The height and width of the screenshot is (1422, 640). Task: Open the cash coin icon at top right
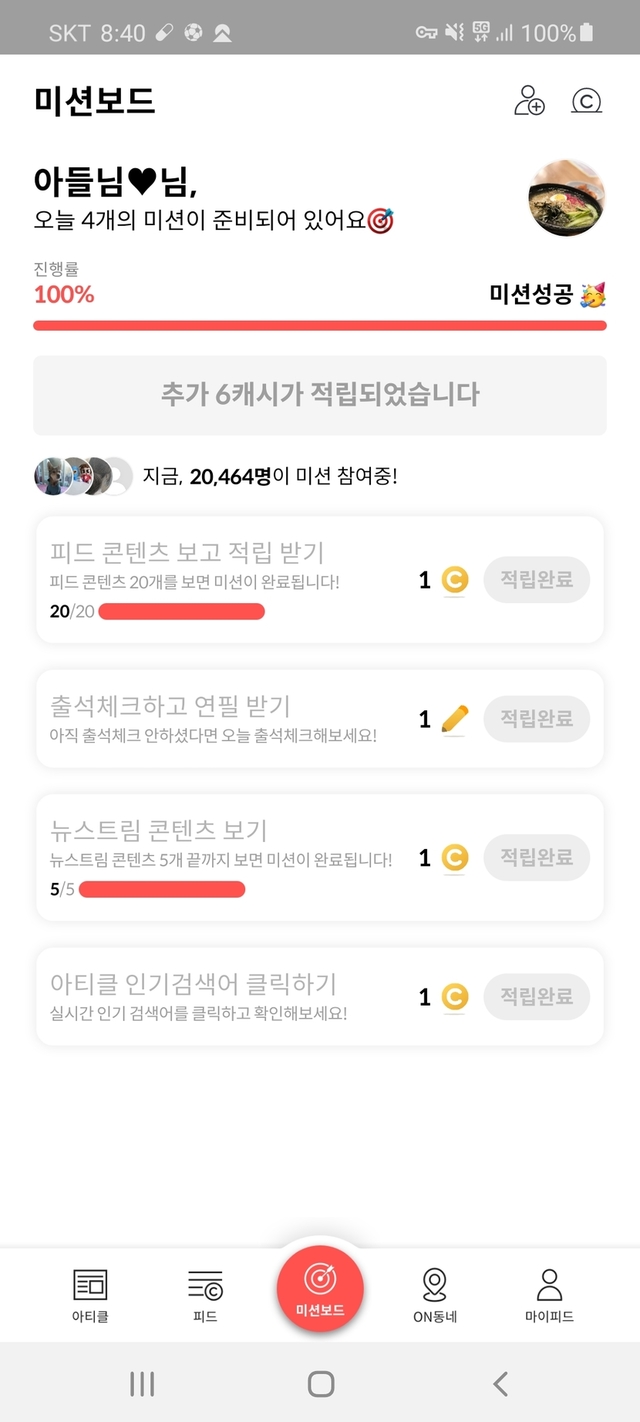pyautogui.click(x=587, y=101)
